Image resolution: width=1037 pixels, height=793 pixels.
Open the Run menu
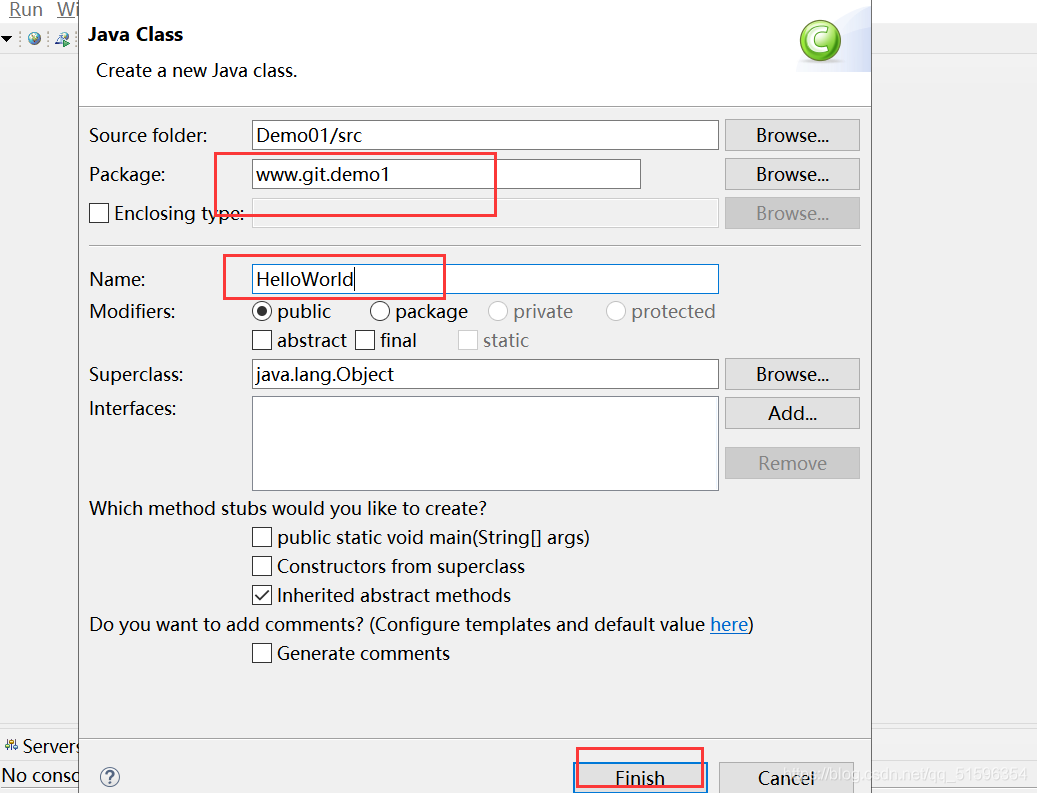(25, 9)
